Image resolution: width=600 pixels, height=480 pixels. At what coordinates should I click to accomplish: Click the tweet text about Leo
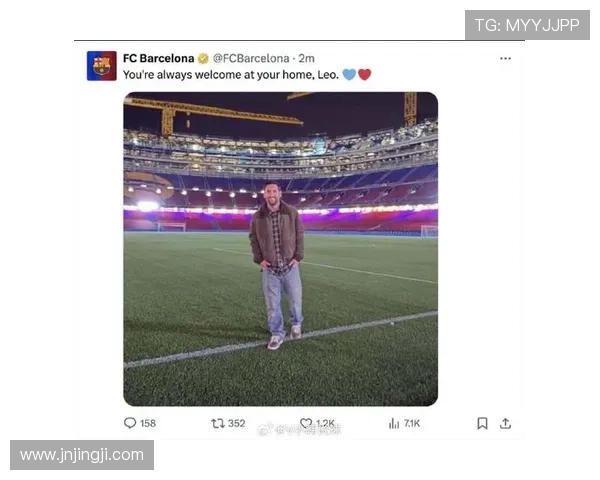click(230, 74)
